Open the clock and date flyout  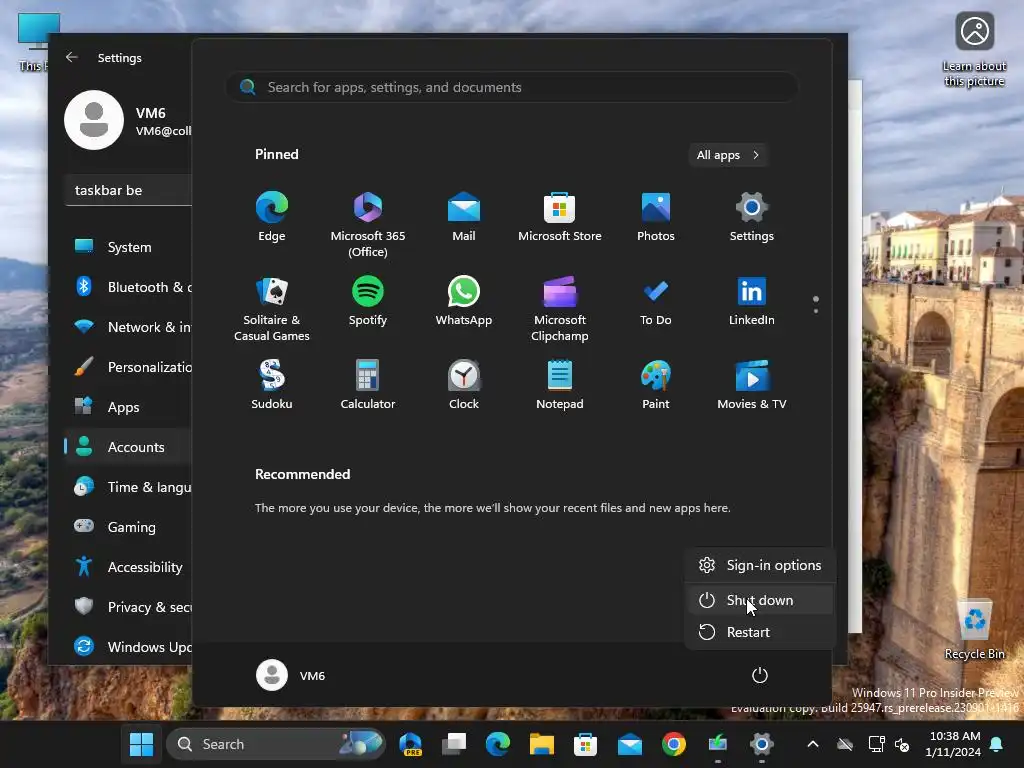pyautogui.click(x=953, y=744)
